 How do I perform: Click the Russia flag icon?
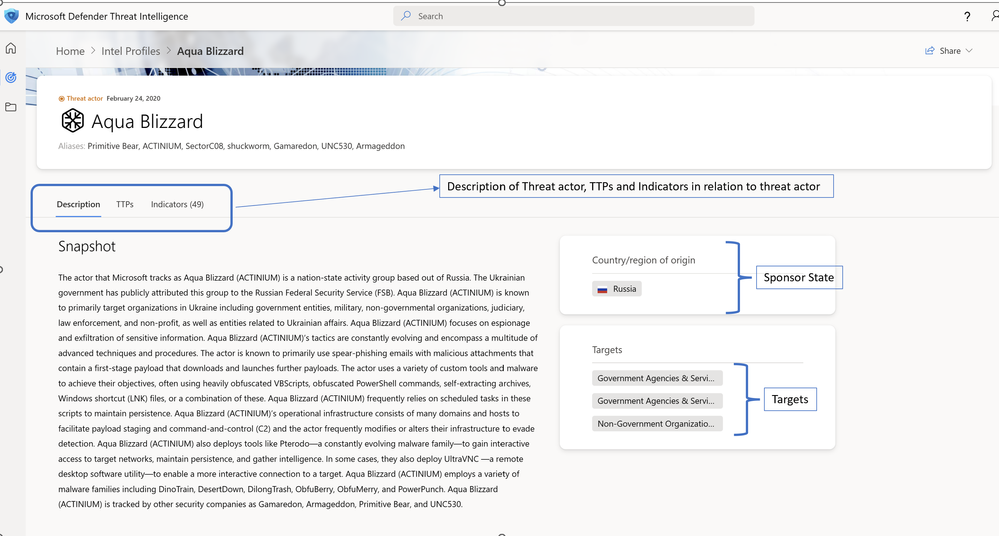602,289
